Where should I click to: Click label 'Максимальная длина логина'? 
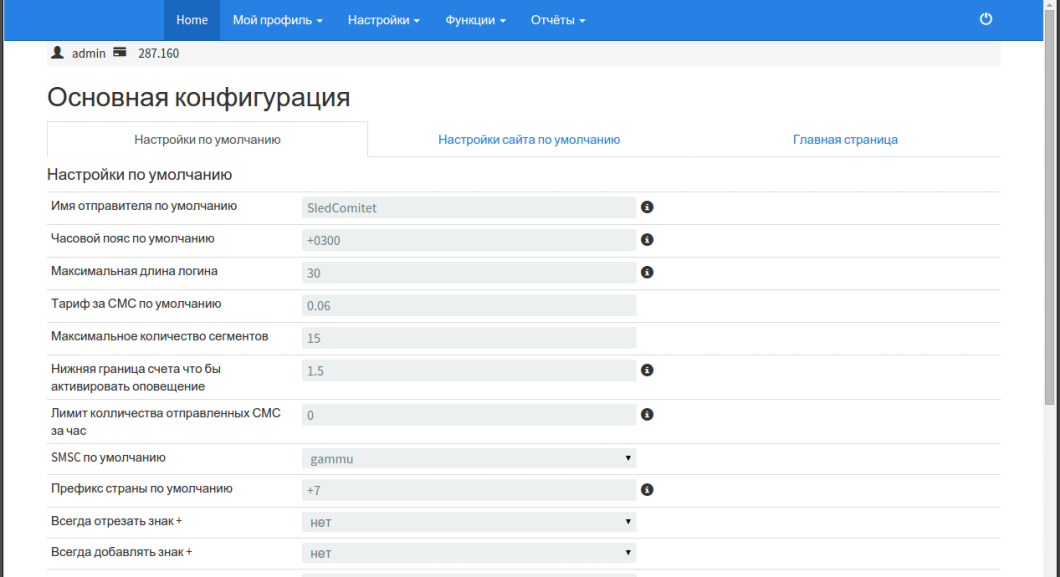134,270
